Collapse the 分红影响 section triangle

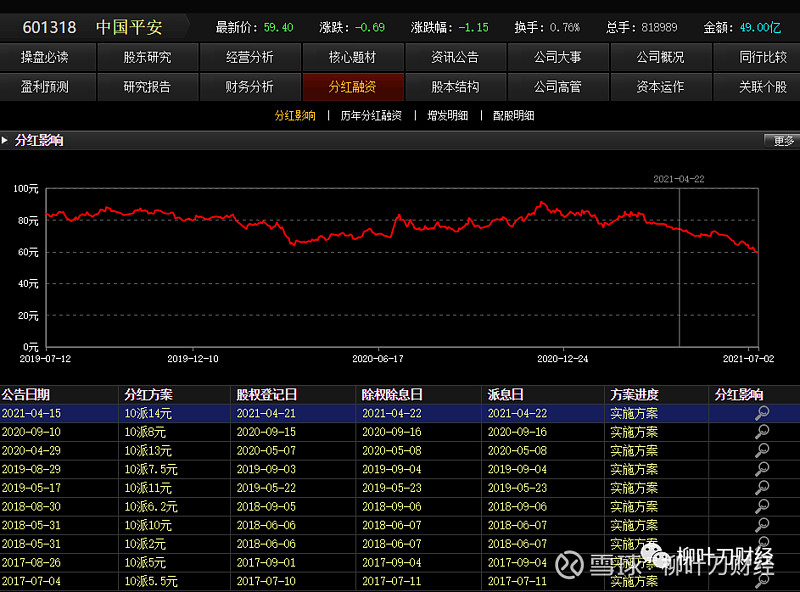(x=5, y=140)
